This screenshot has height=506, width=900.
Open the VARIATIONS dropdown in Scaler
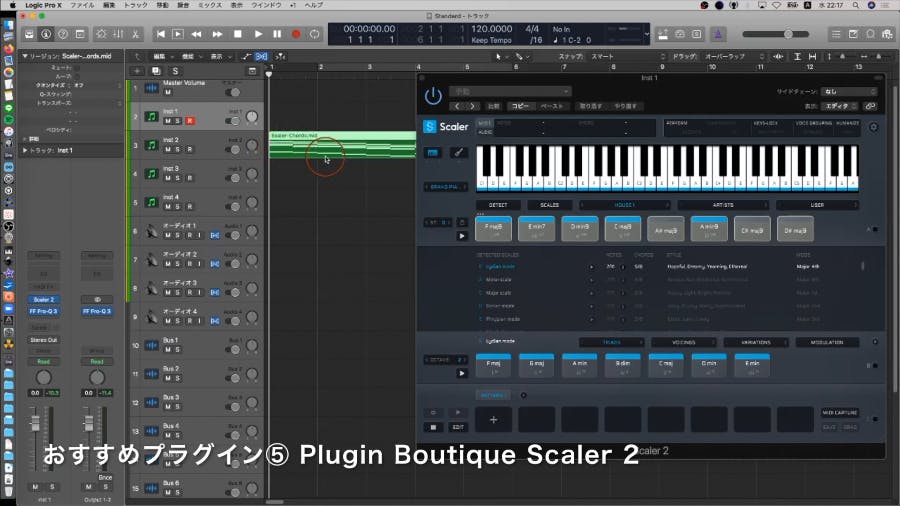coord(756,342)
